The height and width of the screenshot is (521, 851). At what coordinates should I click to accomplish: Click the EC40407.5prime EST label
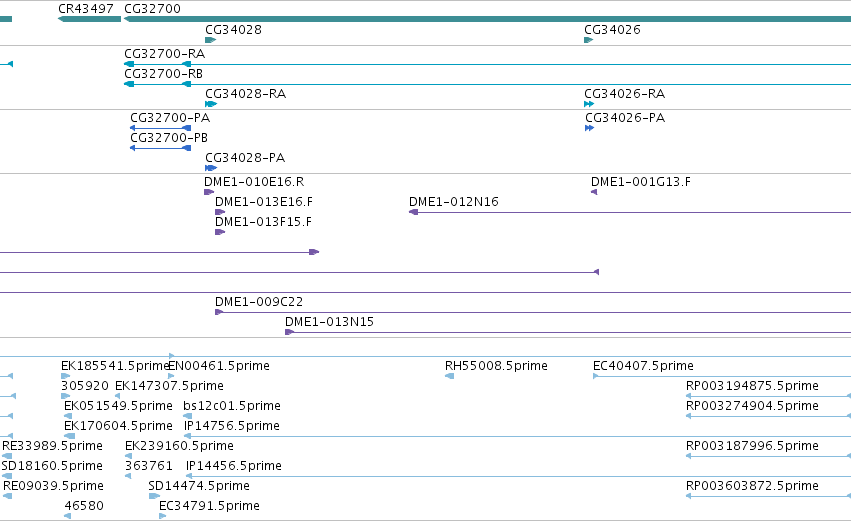coord(643,366)
